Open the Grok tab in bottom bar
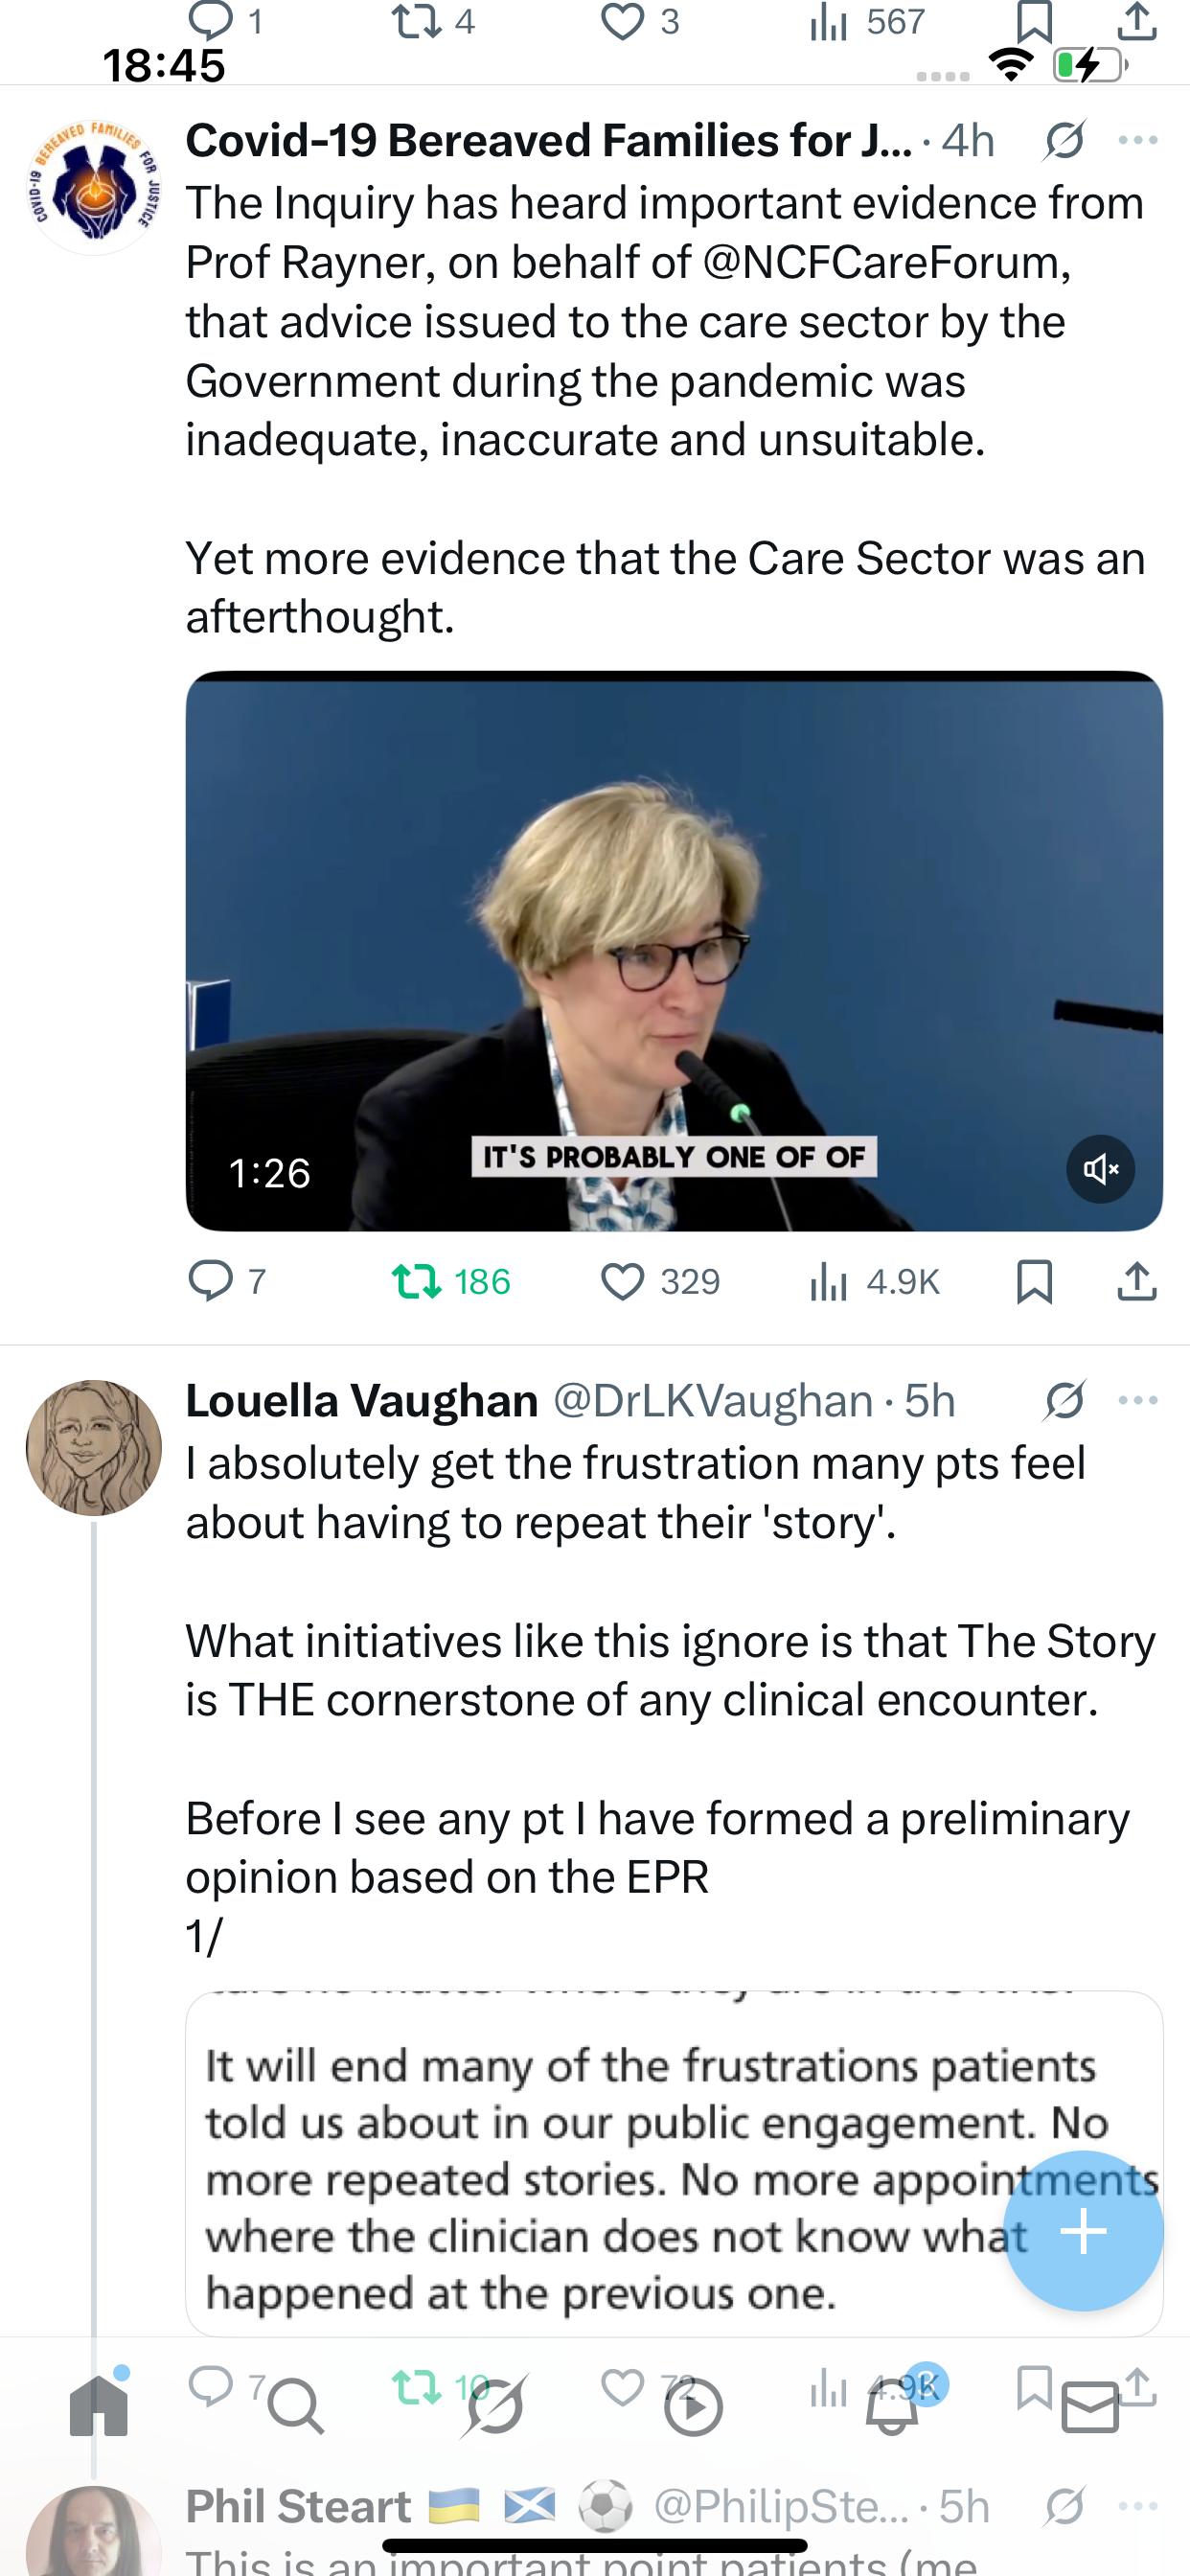Image resolution: width=1190 pixels, height=2576 pixels. click(x=495, y=2406)
